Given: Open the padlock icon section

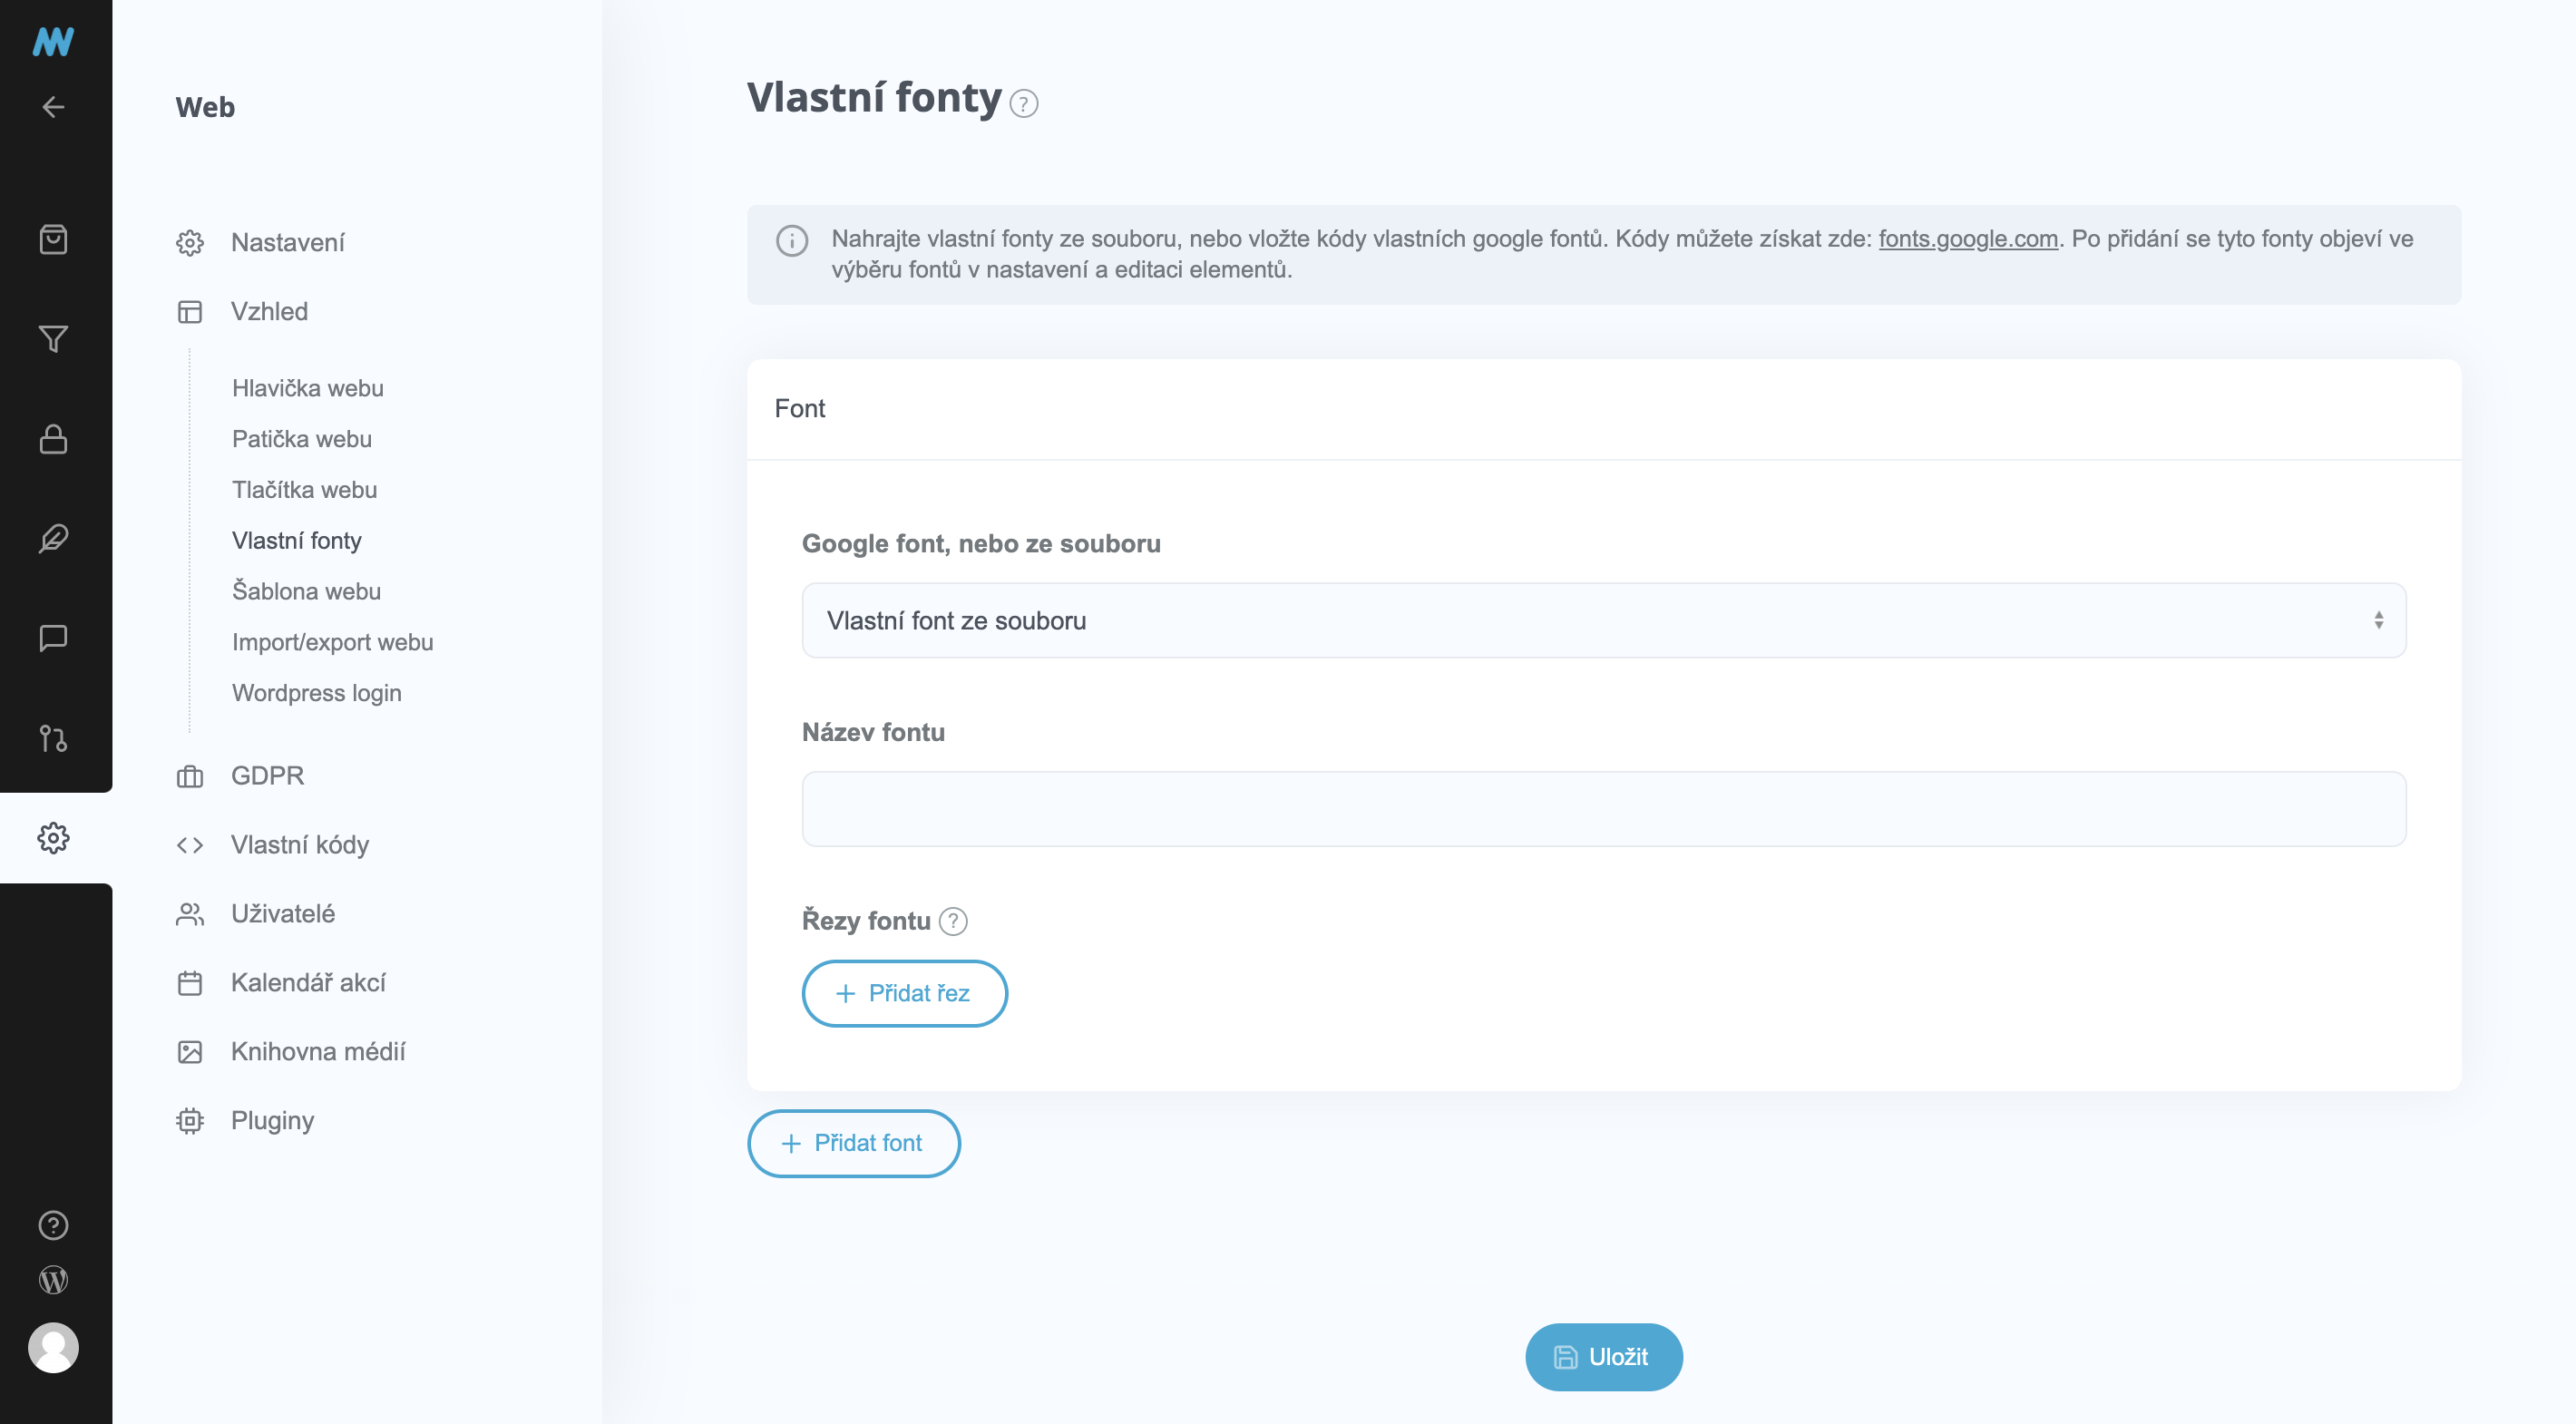Looking at the screenshot, I should click(54, 439).
